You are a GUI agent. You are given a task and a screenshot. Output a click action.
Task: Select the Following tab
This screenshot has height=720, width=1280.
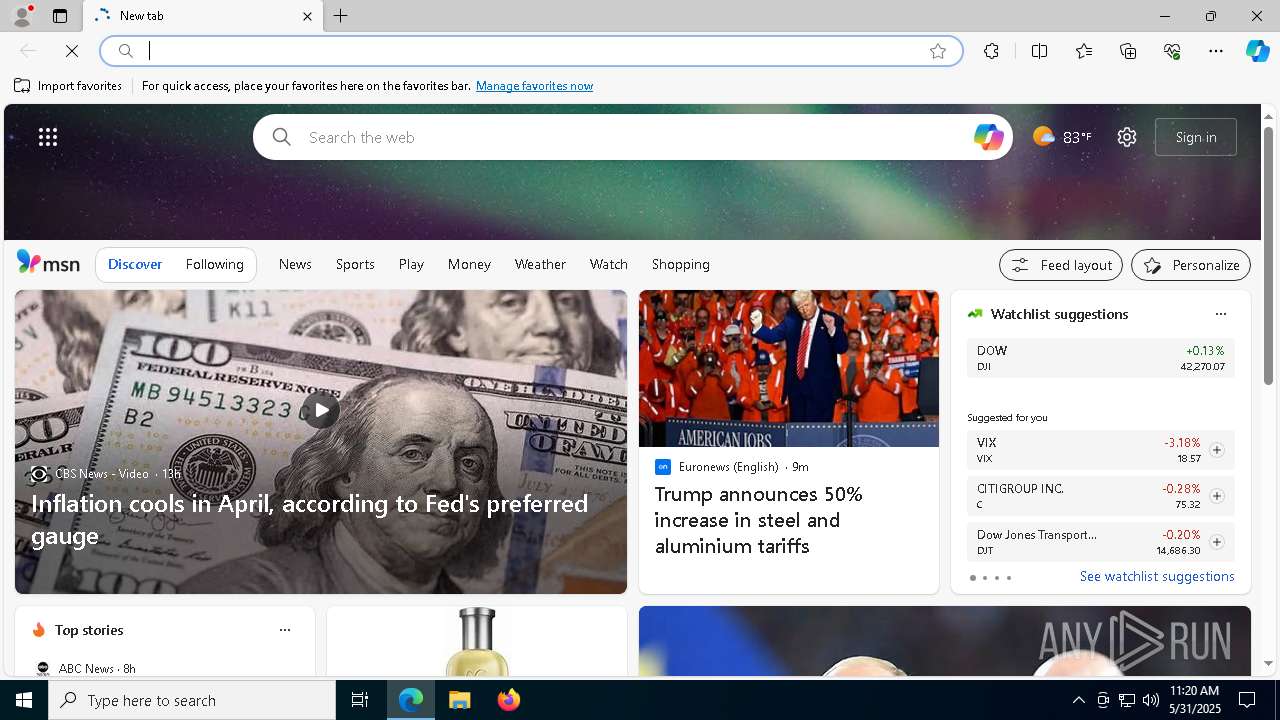coord(214,264)
